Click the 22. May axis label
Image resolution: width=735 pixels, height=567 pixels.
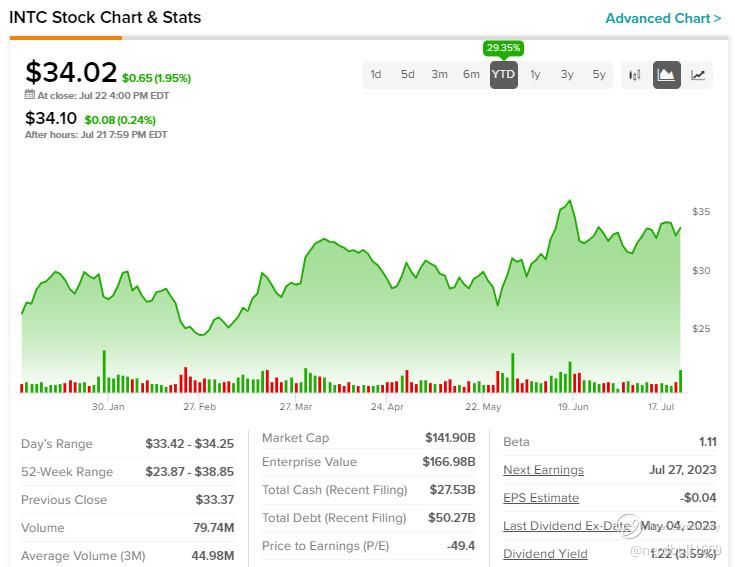[483, 407]
